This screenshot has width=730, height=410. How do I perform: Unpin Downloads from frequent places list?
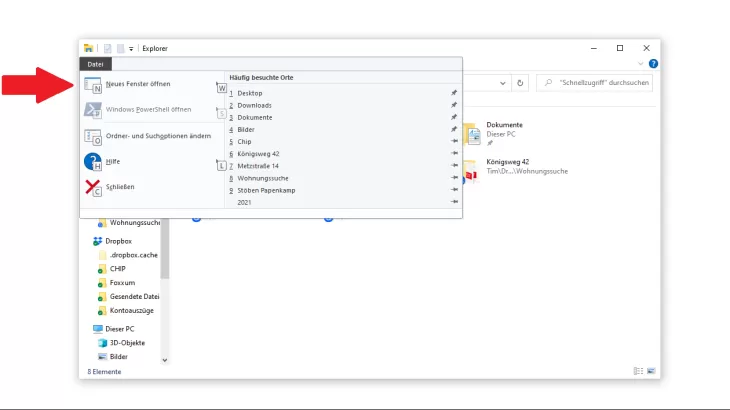coord(454,105)
